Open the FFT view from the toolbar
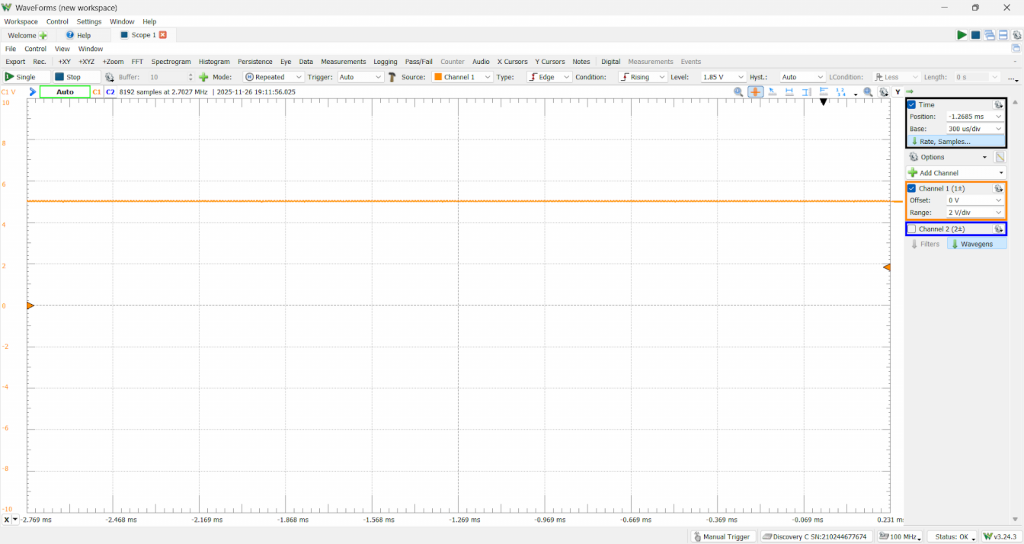This screenshot has width=1024, height=544. coord(137,61)
